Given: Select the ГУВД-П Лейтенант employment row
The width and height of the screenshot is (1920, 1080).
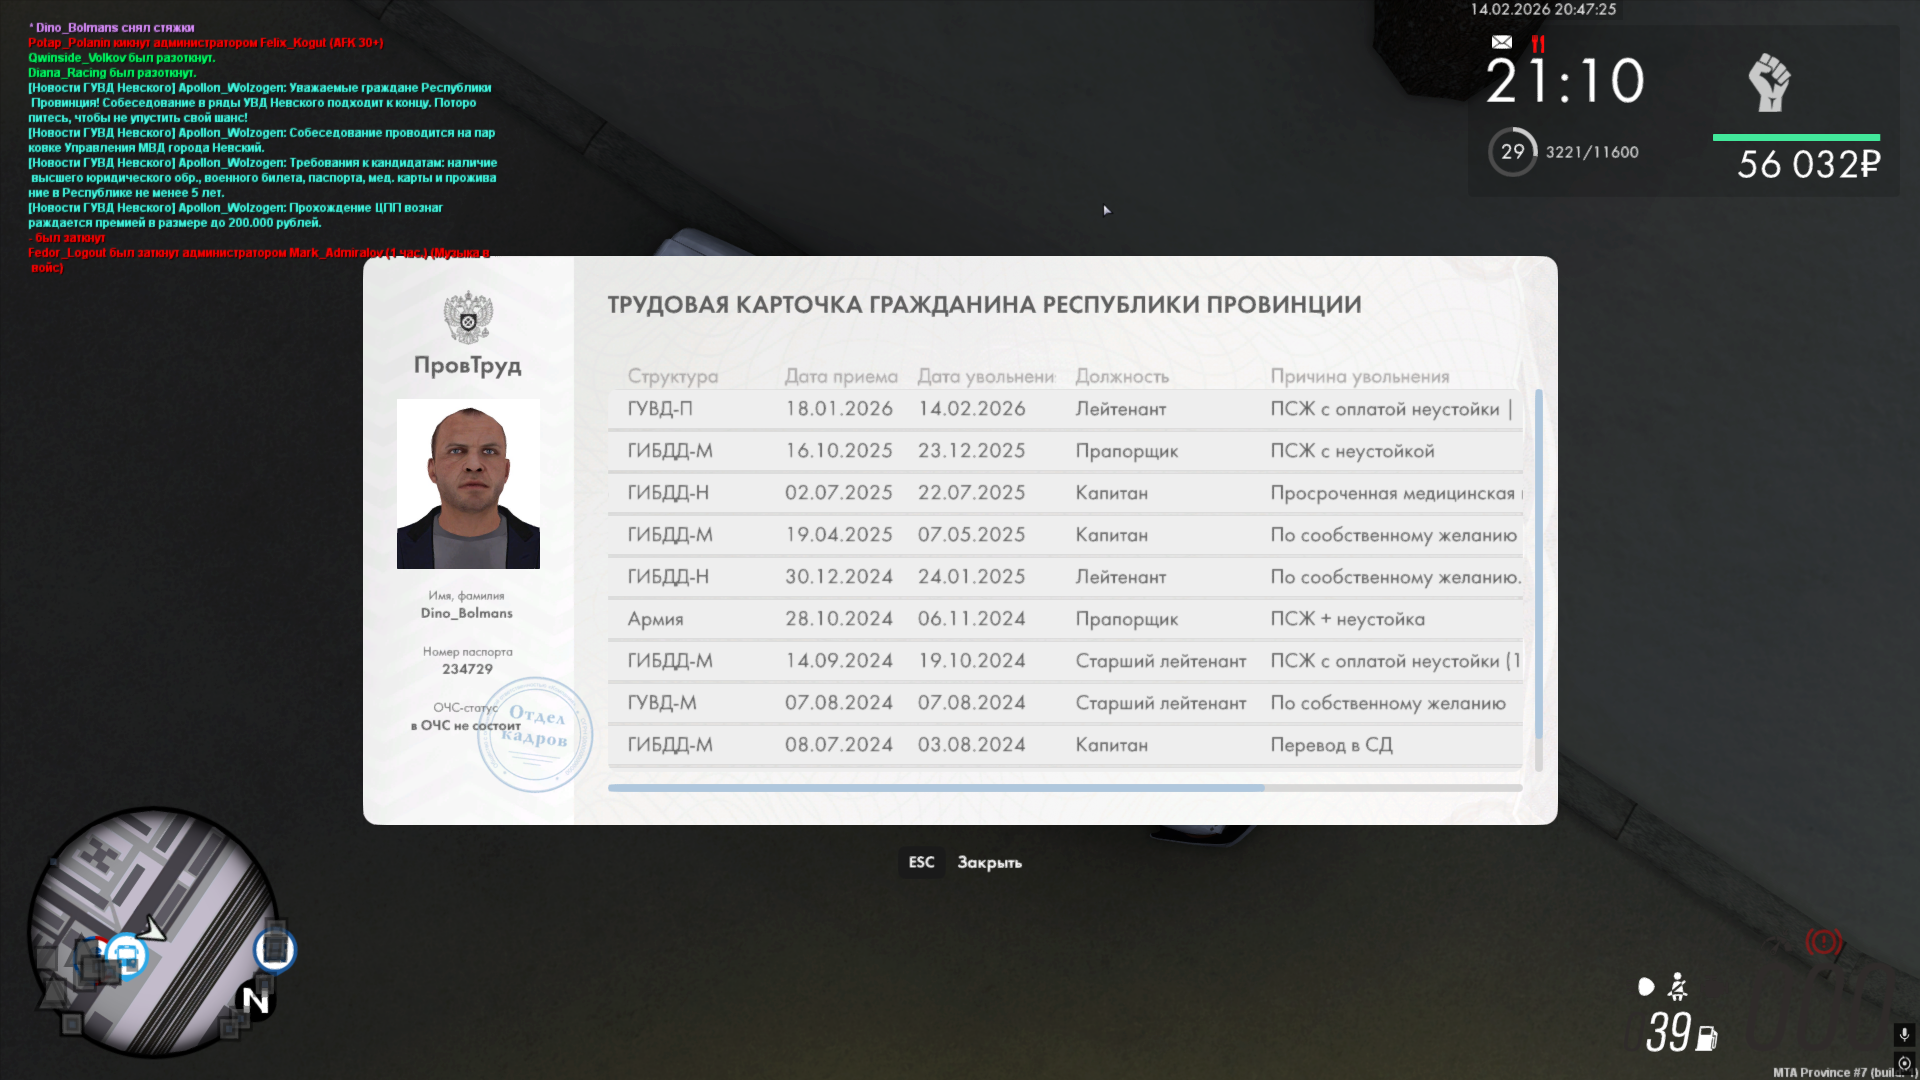Looking at the screenshot, I should click(x=1064, y=409).
